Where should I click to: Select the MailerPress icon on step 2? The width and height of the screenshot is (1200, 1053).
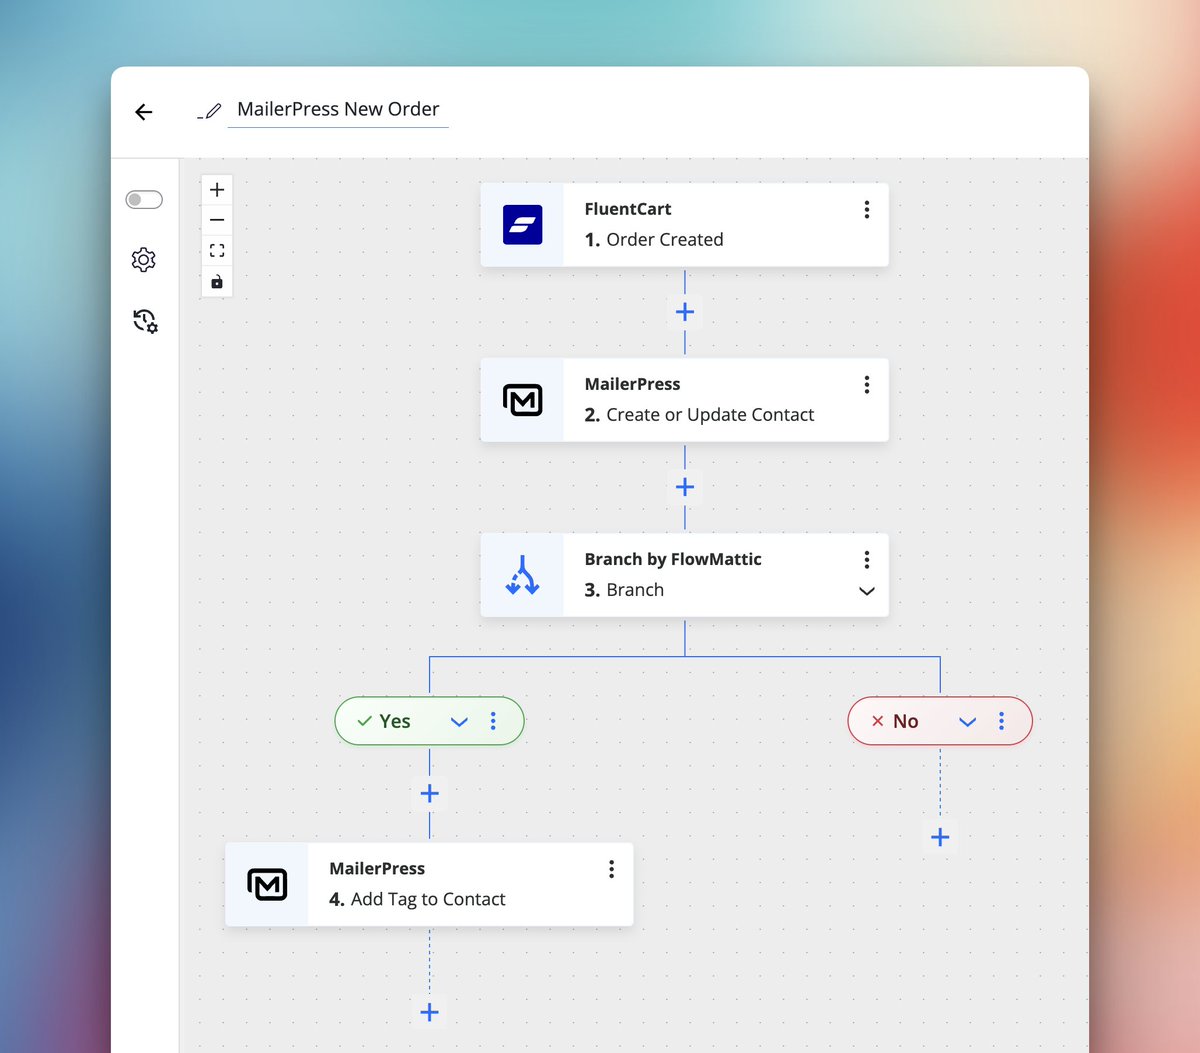point(522,399)
